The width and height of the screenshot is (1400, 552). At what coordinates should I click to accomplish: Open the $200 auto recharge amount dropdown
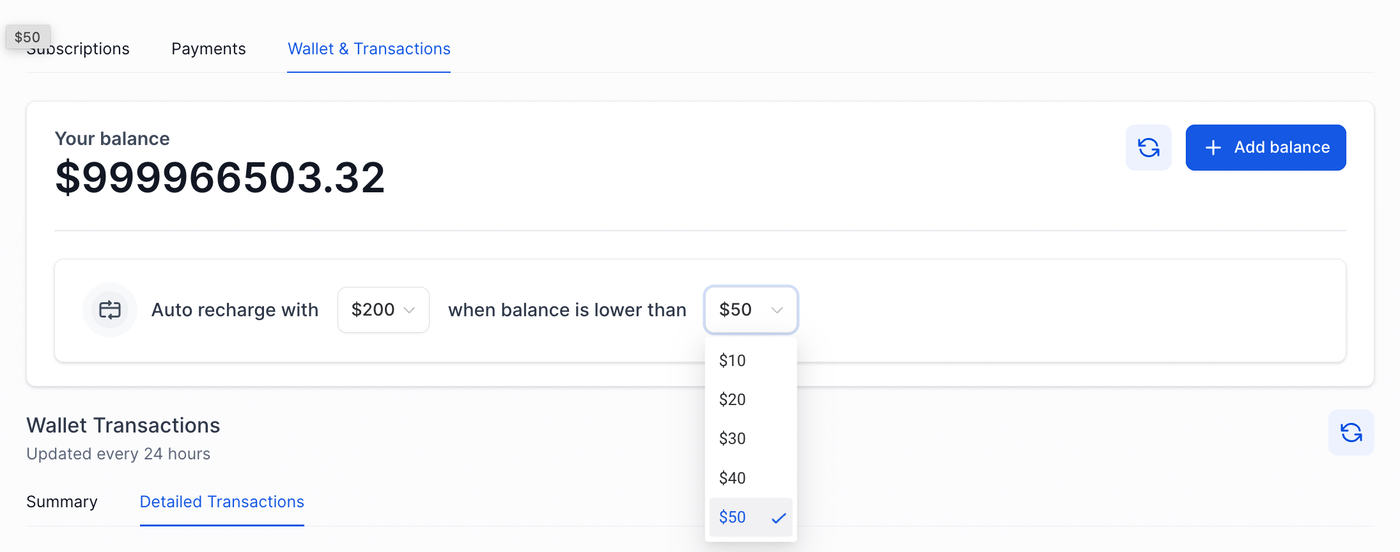383,310
